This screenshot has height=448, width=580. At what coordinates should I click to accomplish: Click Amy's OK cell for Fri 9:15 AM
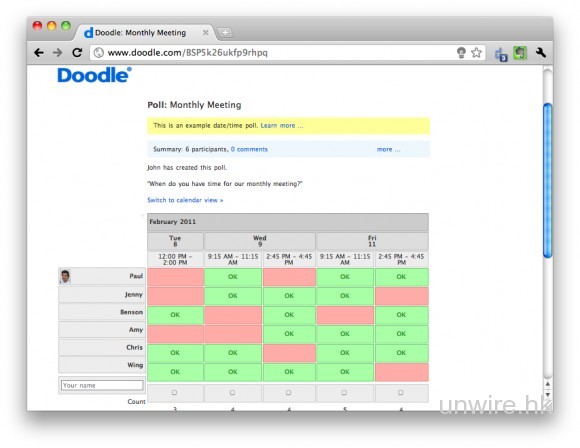click(x=345, y=334)
